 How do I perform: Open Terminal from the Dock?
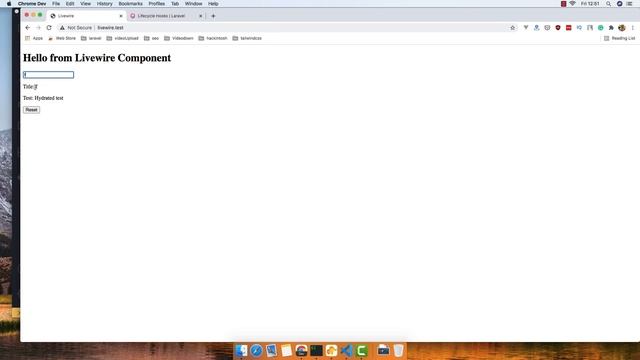click(x=316, y=351)
